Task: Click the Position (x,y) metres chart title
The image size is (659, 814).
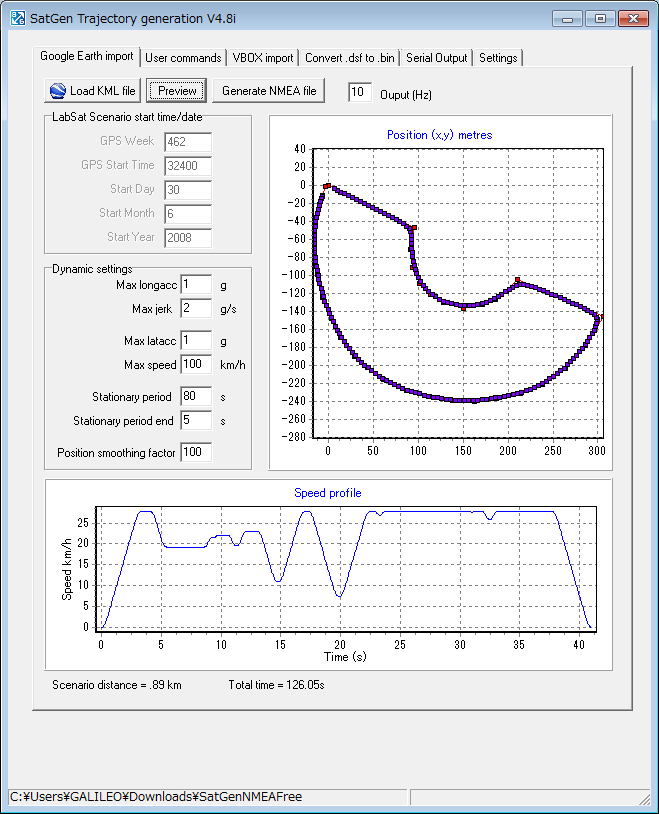Action: [439, 135]
